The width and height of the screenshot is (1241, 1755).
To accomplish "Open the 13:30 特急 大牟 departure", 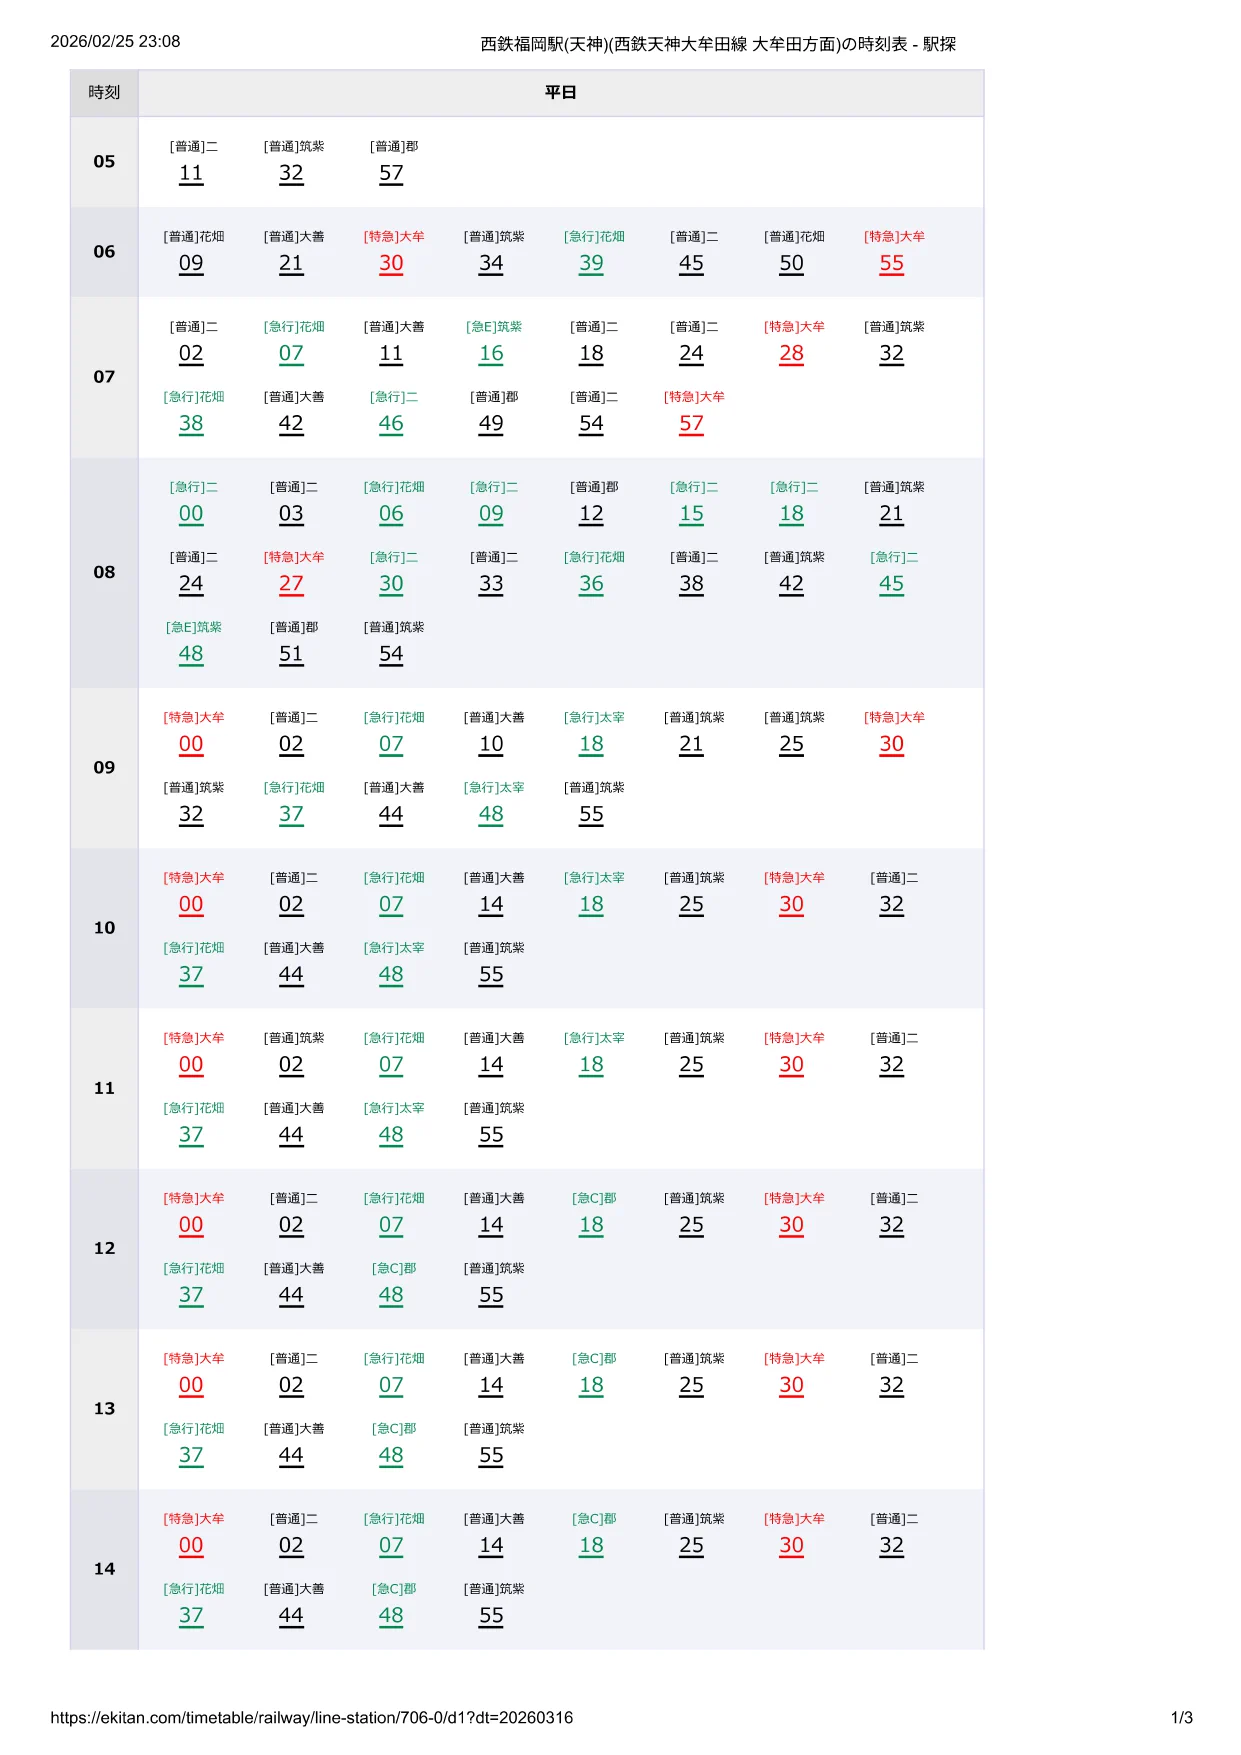I will point(791,1385).
